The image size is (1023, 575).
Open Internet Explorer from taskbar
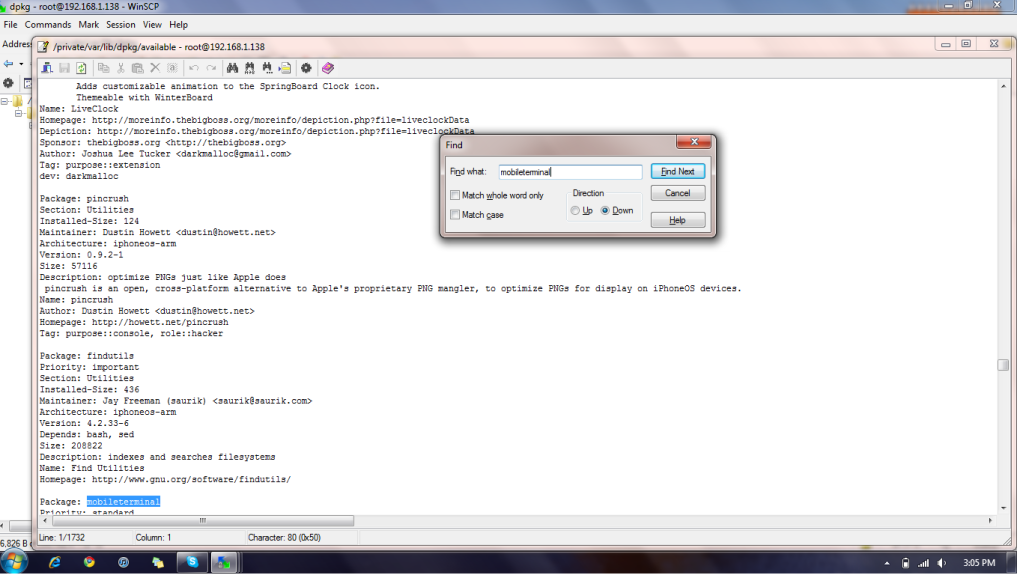pos(55,562)
